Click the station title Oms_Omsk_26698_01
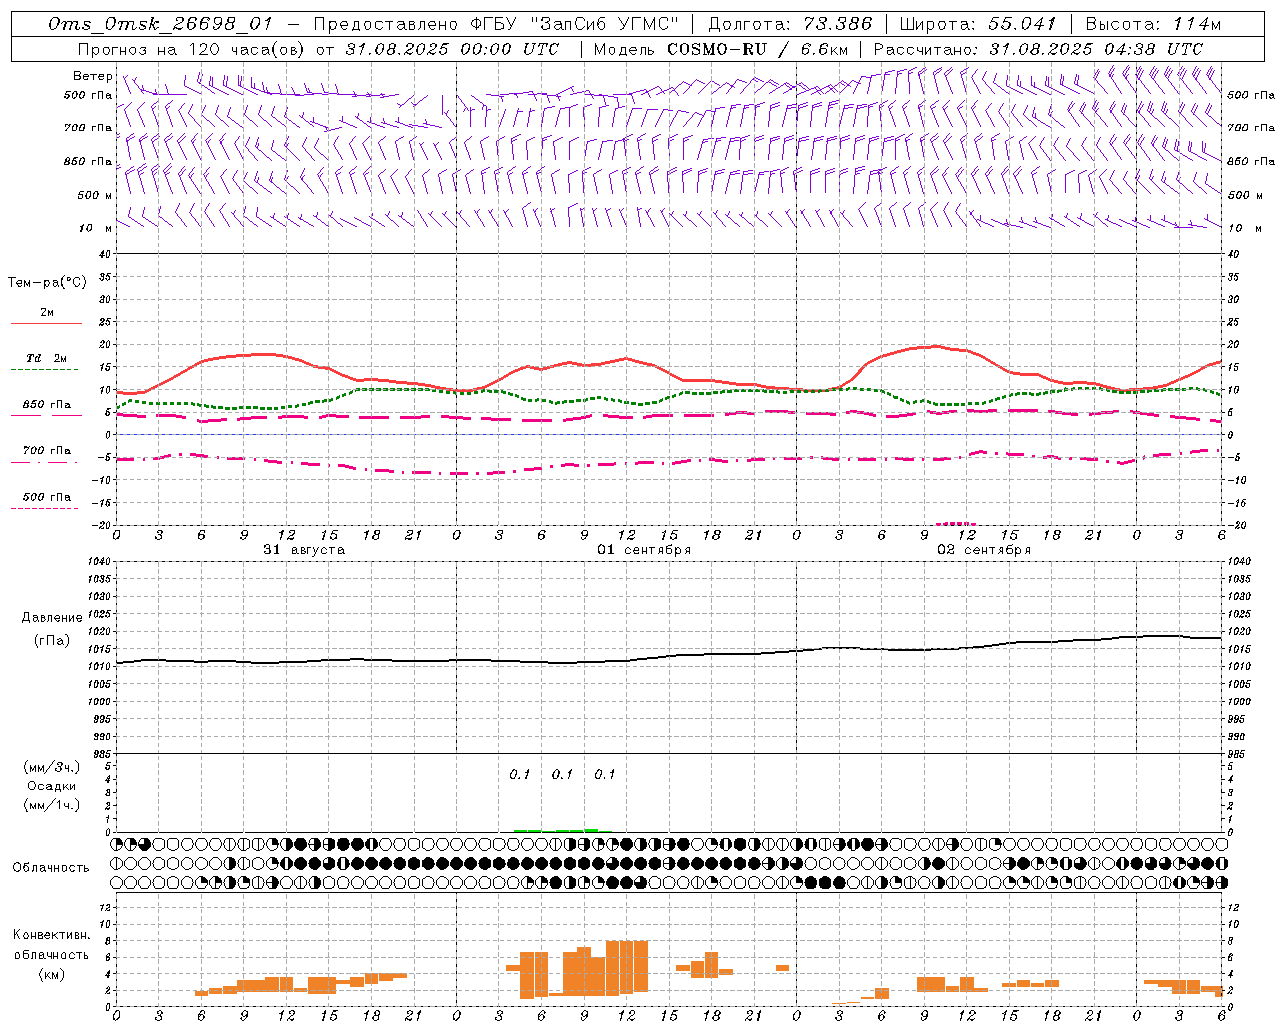This screenshot has height=1024, width=1280. tap(160, 24)
